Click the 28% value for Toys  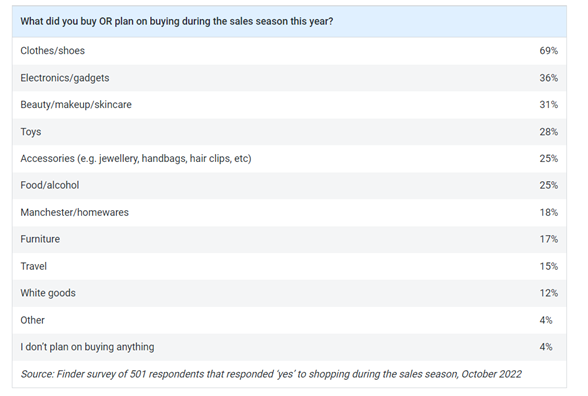[549, 132]
